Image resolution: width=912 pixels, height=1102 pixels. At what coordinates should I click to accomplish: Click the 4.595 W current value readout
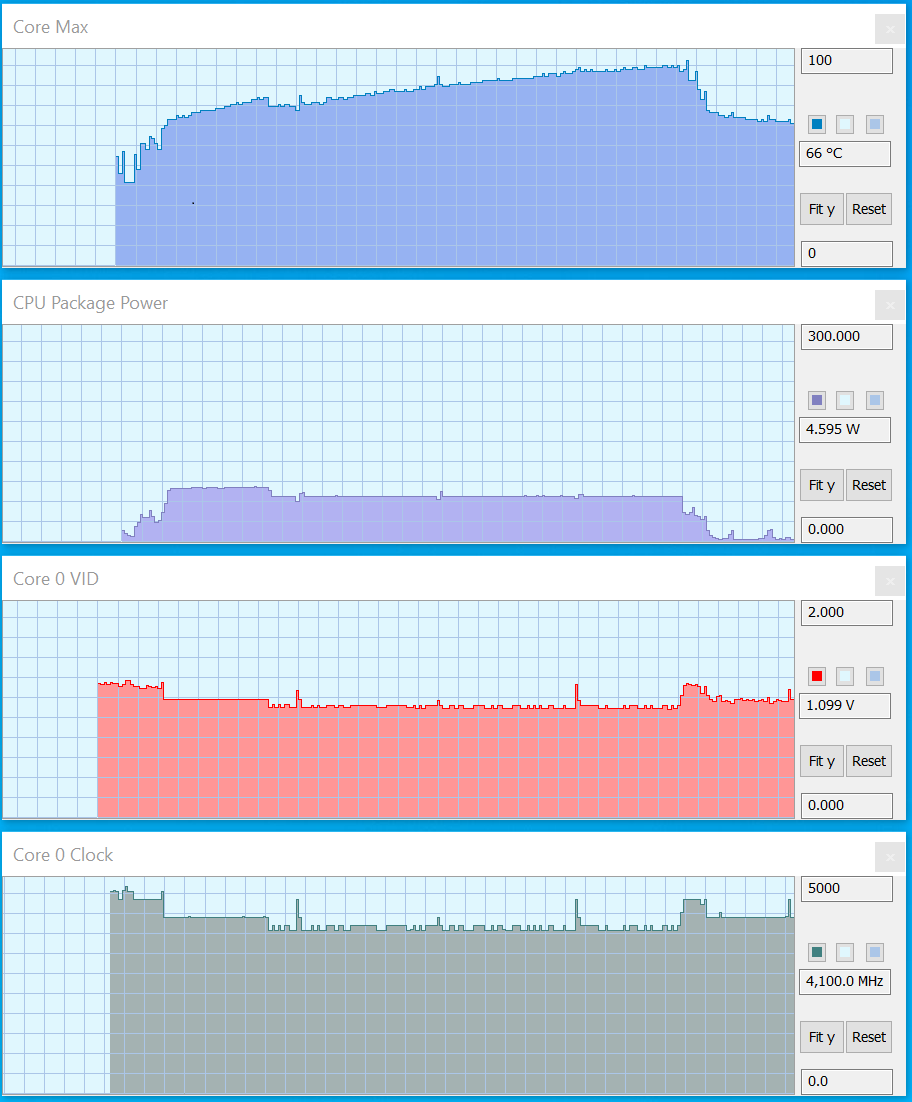(x=845, y=430)
